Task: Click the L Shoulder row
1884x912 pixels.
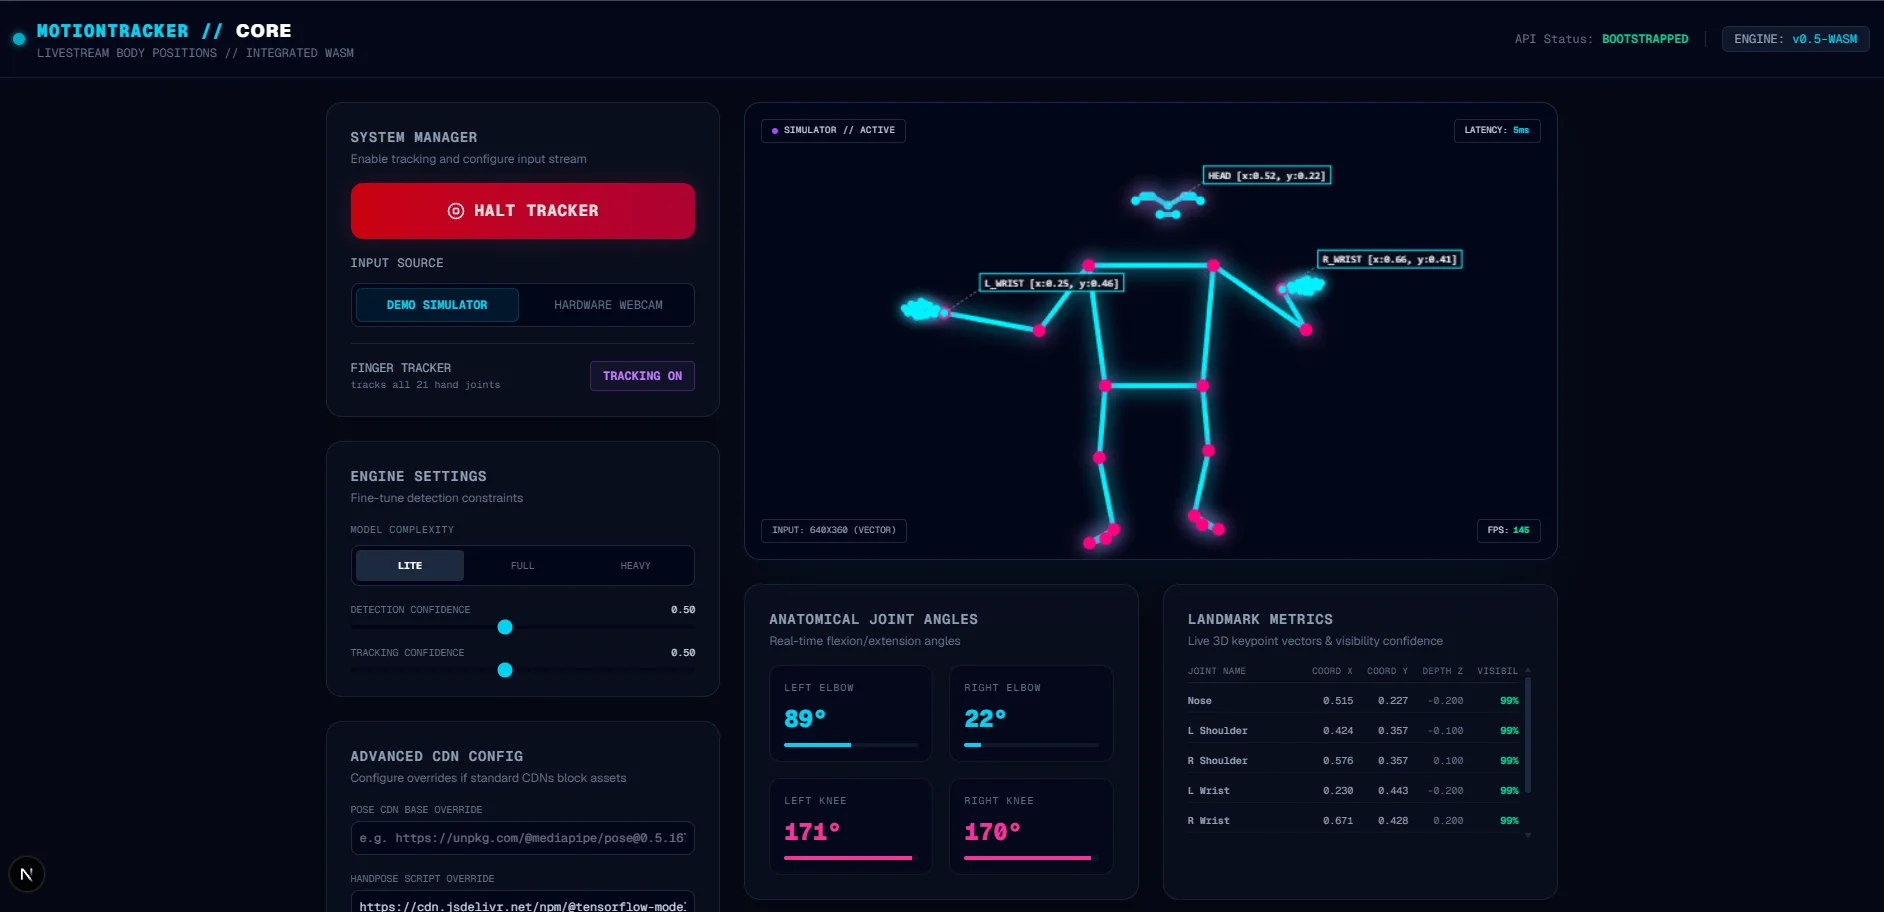Action: point(1354,731)
